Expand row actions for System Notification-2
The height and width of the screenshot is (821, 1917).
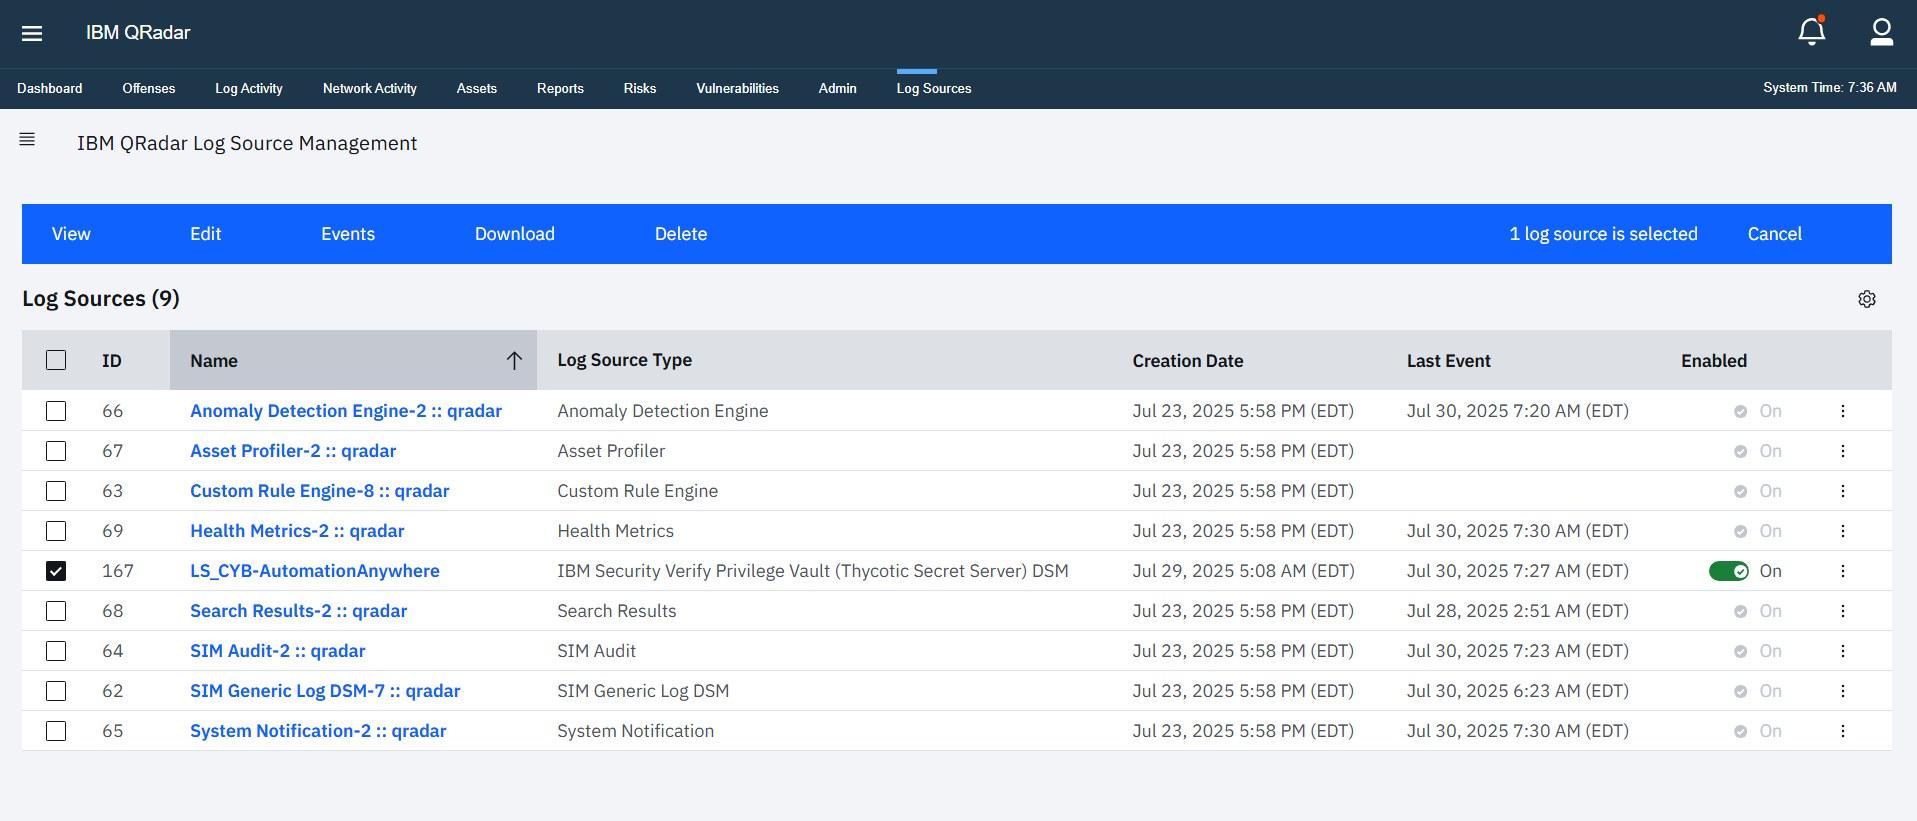click(1842, 731)
